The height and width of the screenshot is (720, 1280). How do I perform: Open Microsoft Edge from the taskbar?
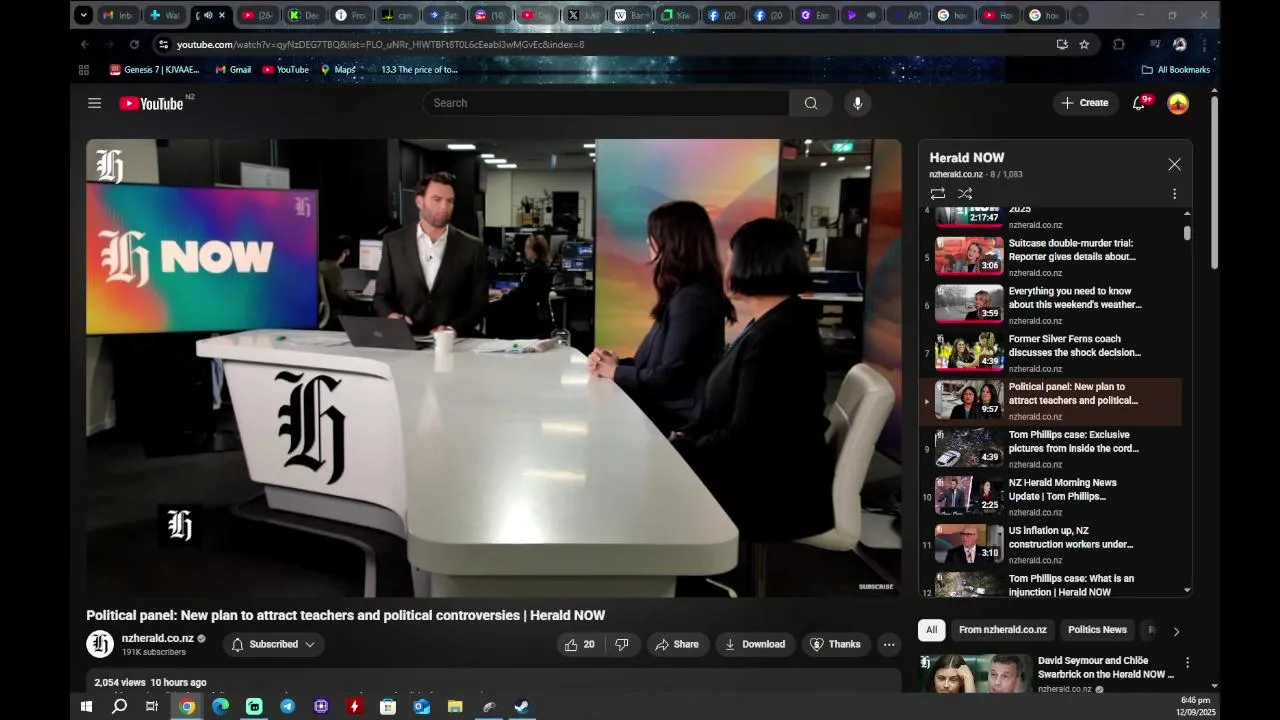point(220,706)
